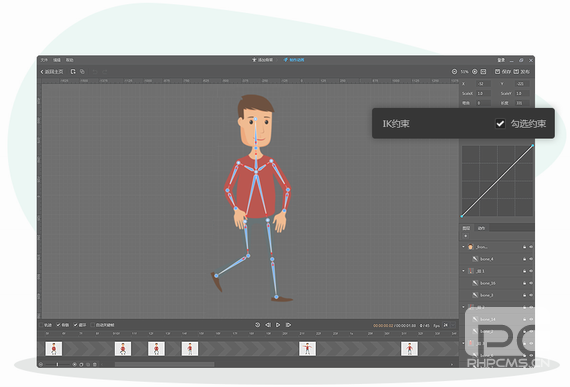The width and height of the screenshot is (570, 387).
Task: Click the trash delete keyframe icon
Action: point(95,364)
